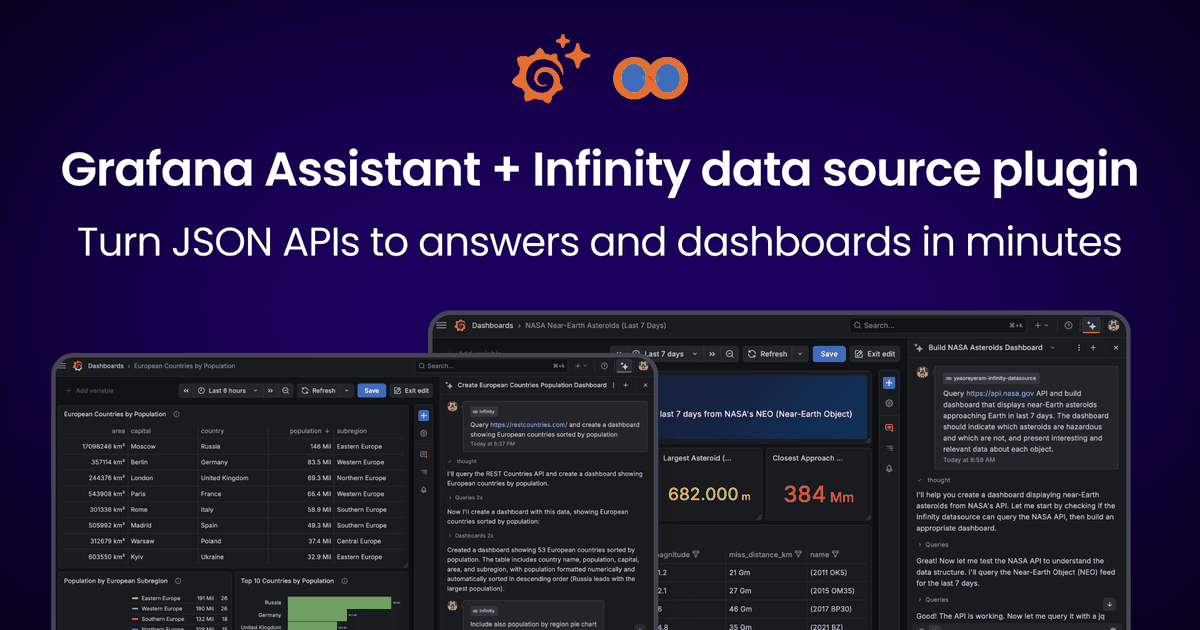Toggle Grafana Assistant sparkle icon in European Countries top bar
The image size is (1200, 630).
coord(624,366)
